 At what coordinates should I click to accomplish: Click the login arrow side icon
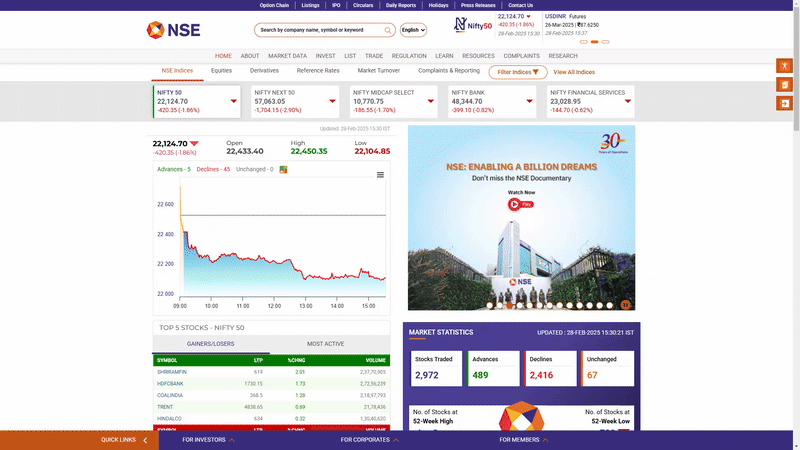pos(784,104)
